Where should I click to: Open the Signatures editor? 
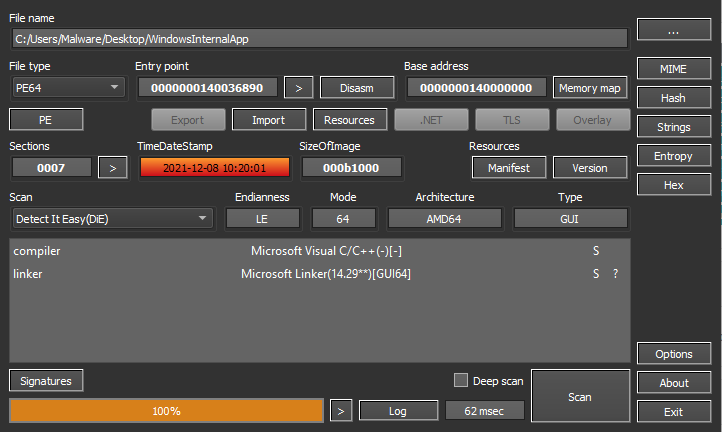tap(46, 380)
